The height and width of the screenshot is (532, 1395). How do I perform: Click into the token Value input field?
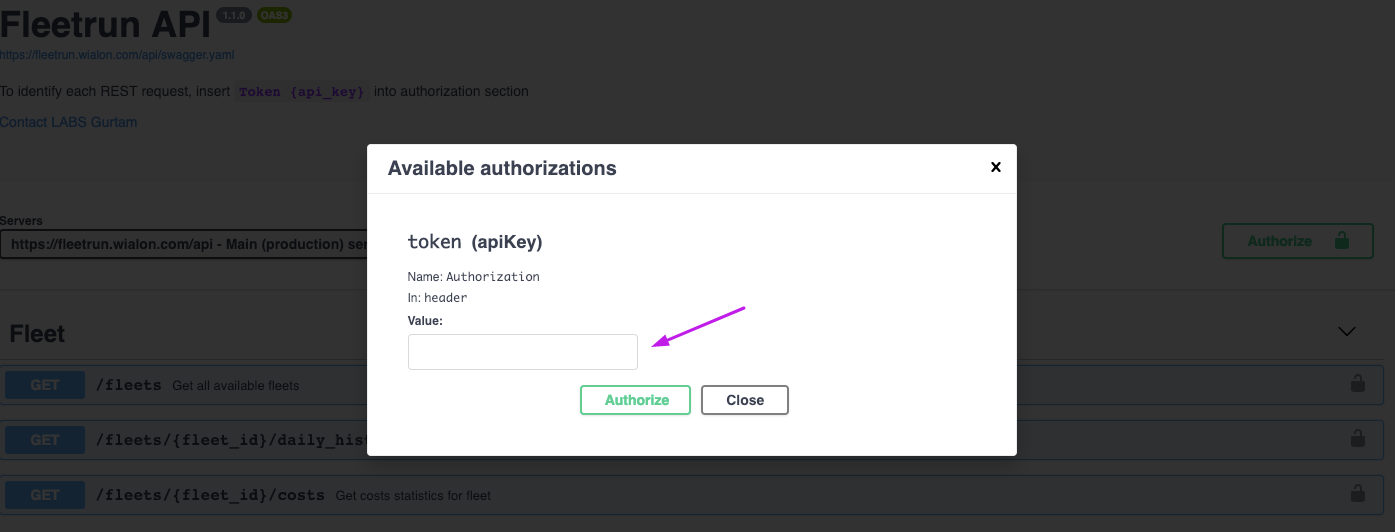[x=522, y=352]
